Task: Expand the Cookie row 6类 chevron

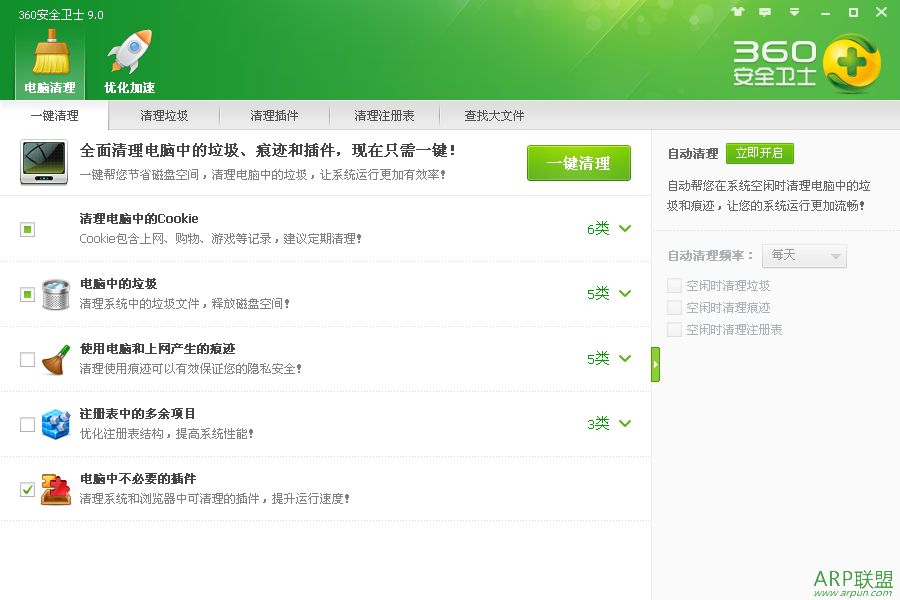Action: 625,229
